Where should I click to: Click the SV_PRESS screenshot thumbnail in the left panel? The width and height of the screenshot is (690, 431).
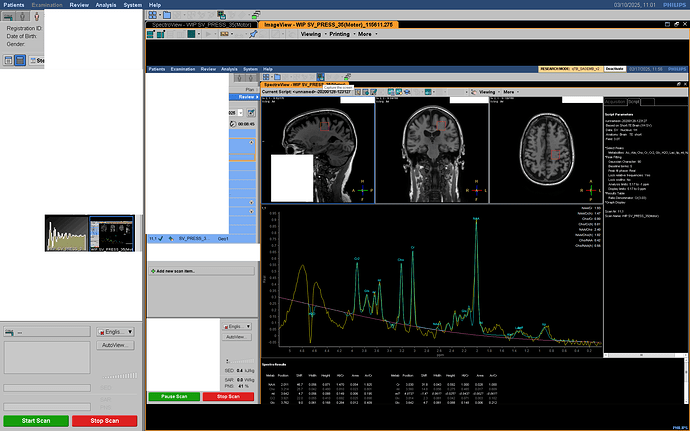click(x=112, y=233)
